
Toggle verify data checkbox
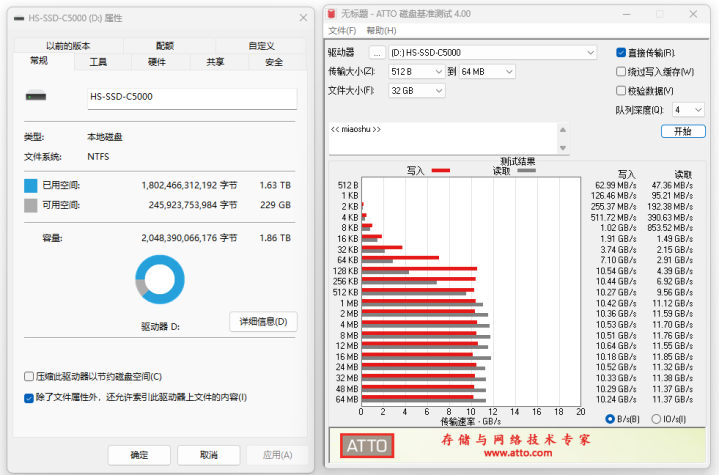click(x=621, y=91)
